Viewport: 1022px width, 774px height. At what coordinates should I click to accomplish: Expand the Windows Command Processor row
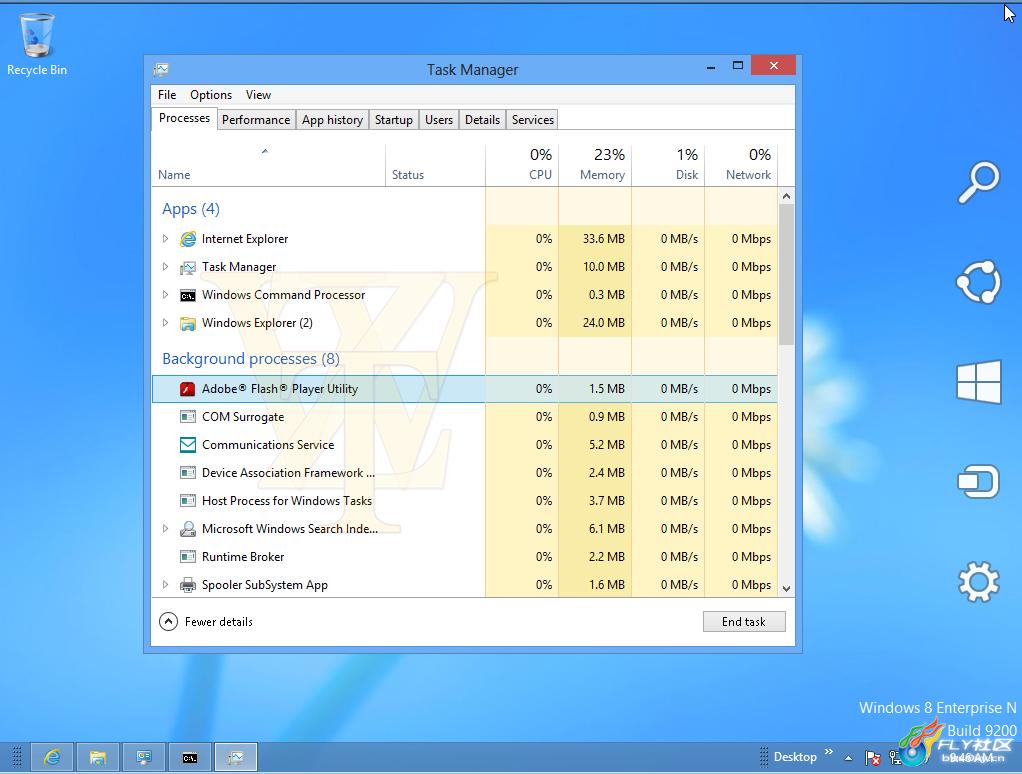[x=166, y=295]
